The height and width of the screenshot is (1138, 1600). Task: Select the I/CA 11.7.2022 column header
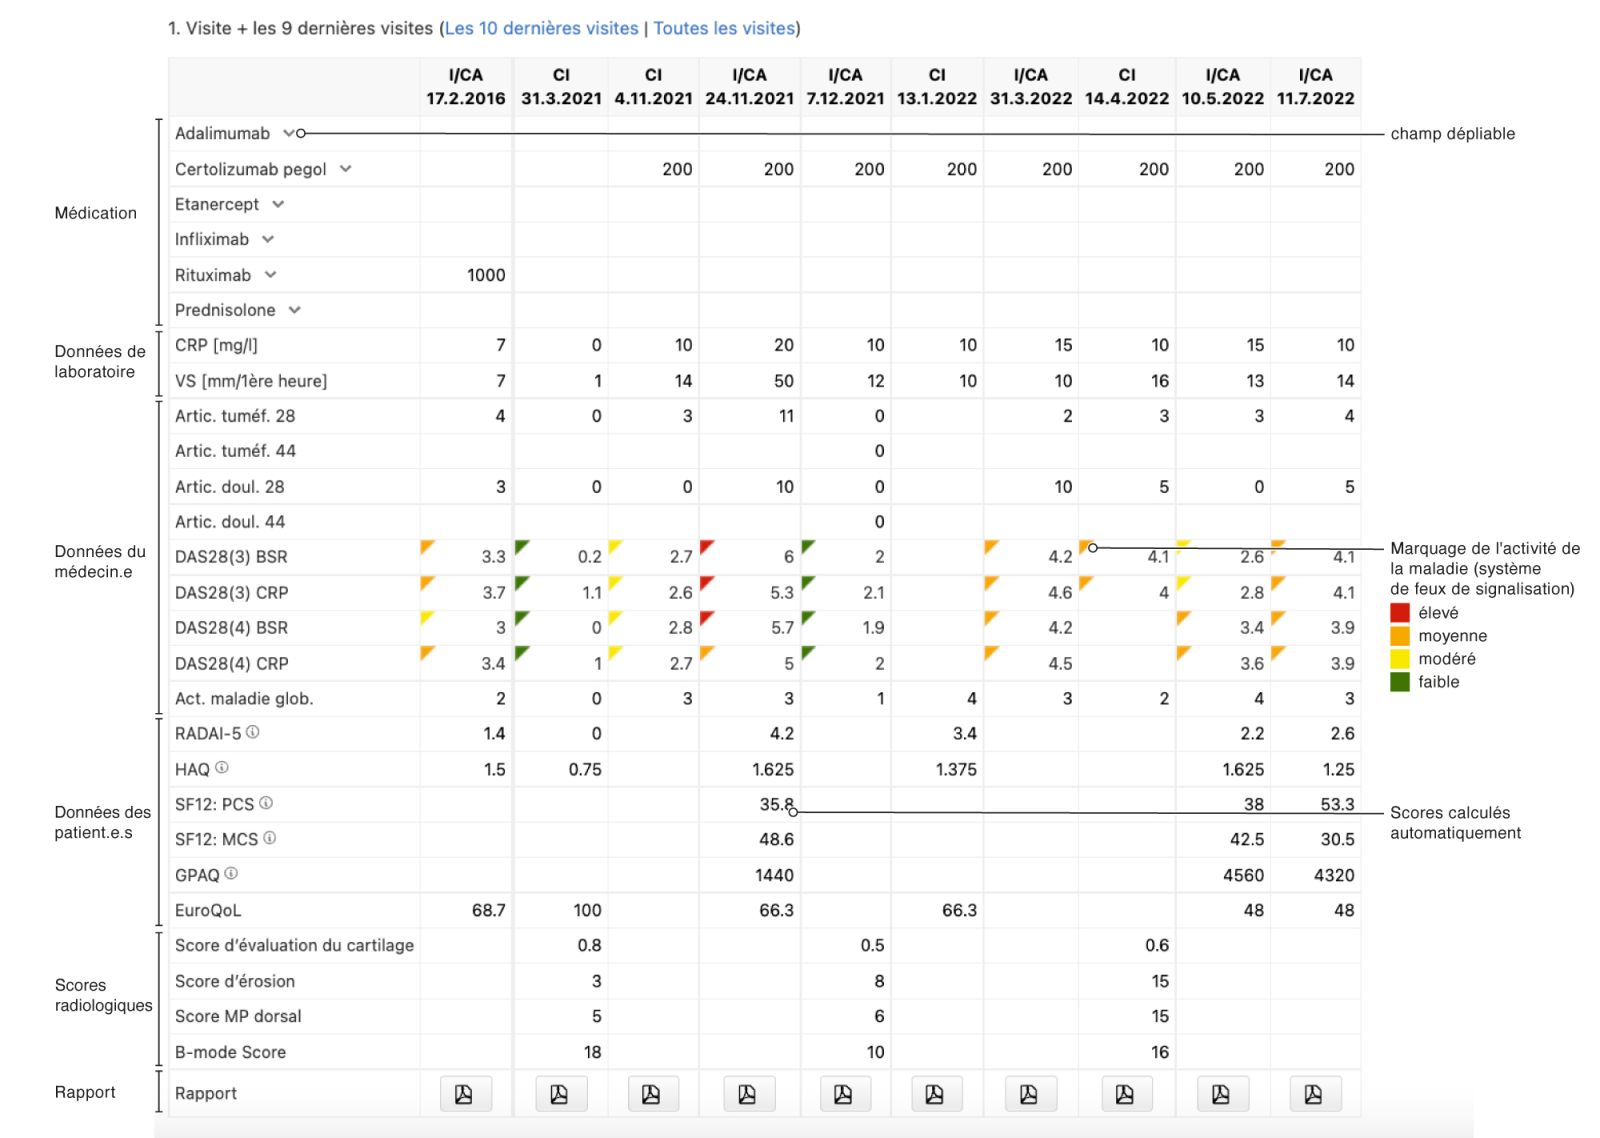click(x=1316, y=87)
